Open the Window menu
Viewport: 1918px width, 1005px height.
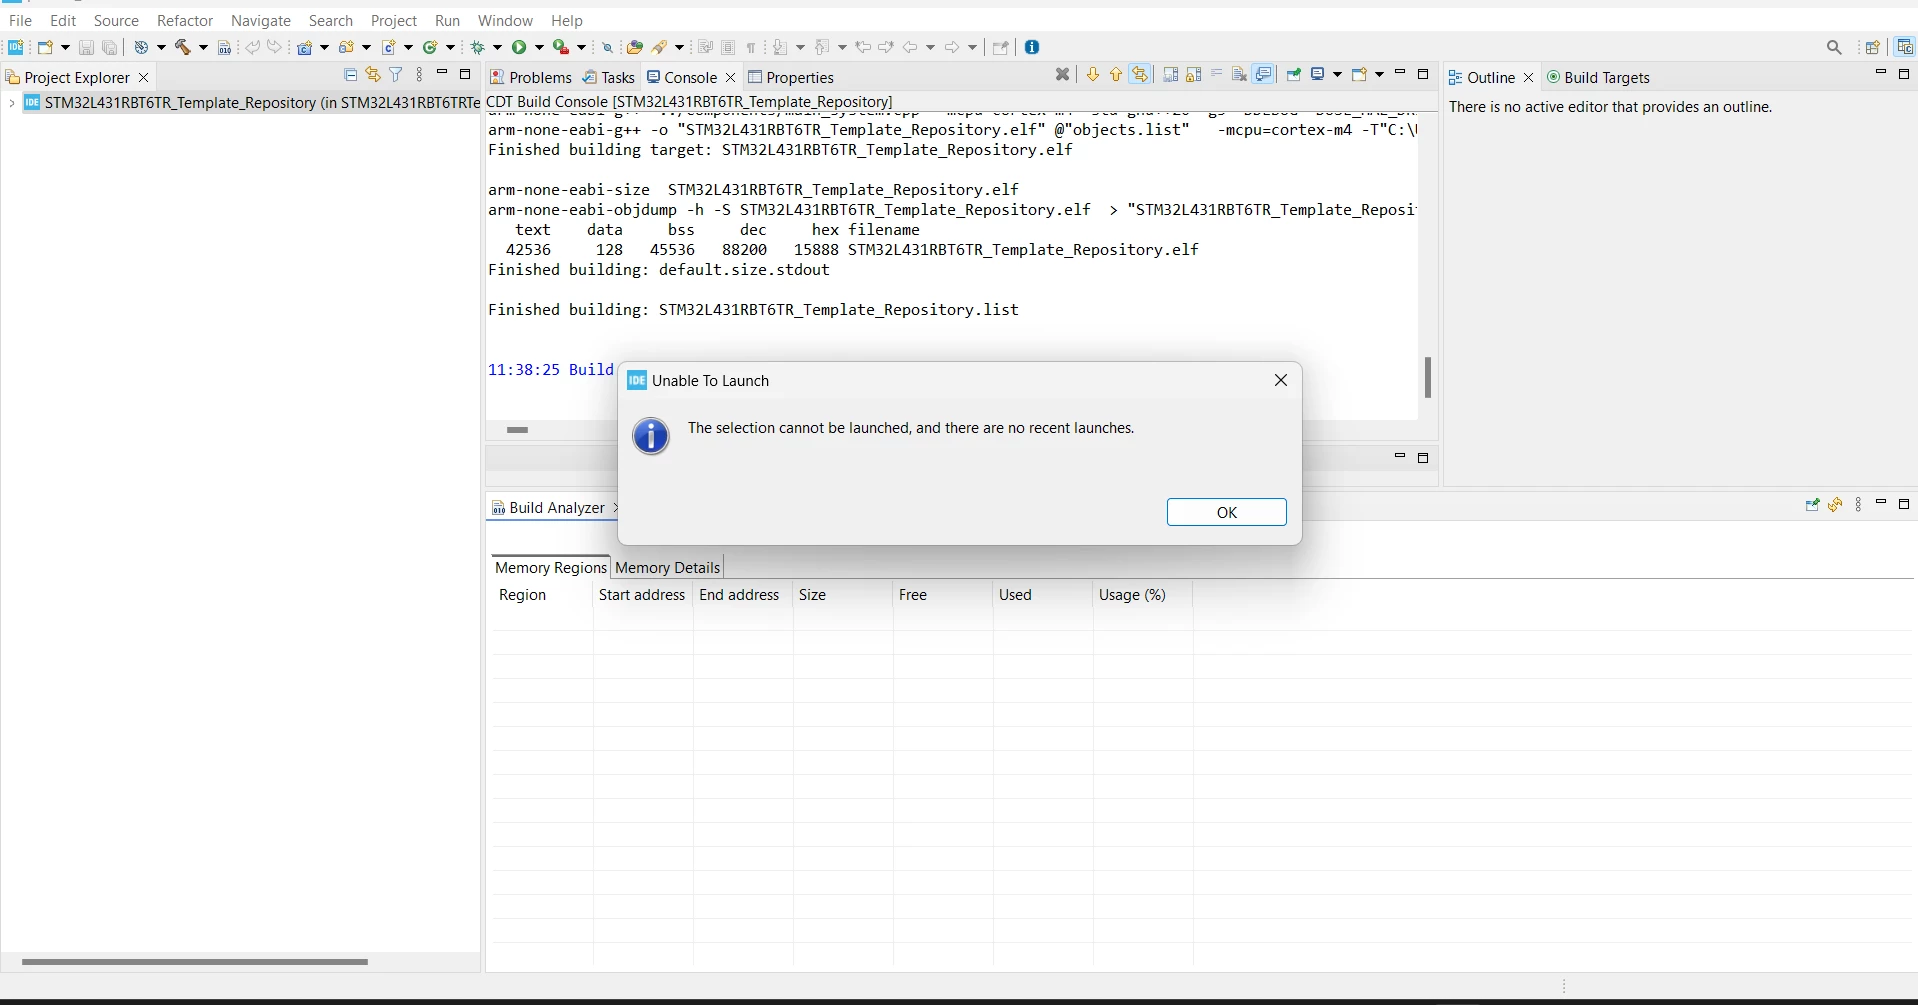tap(505, 20)
